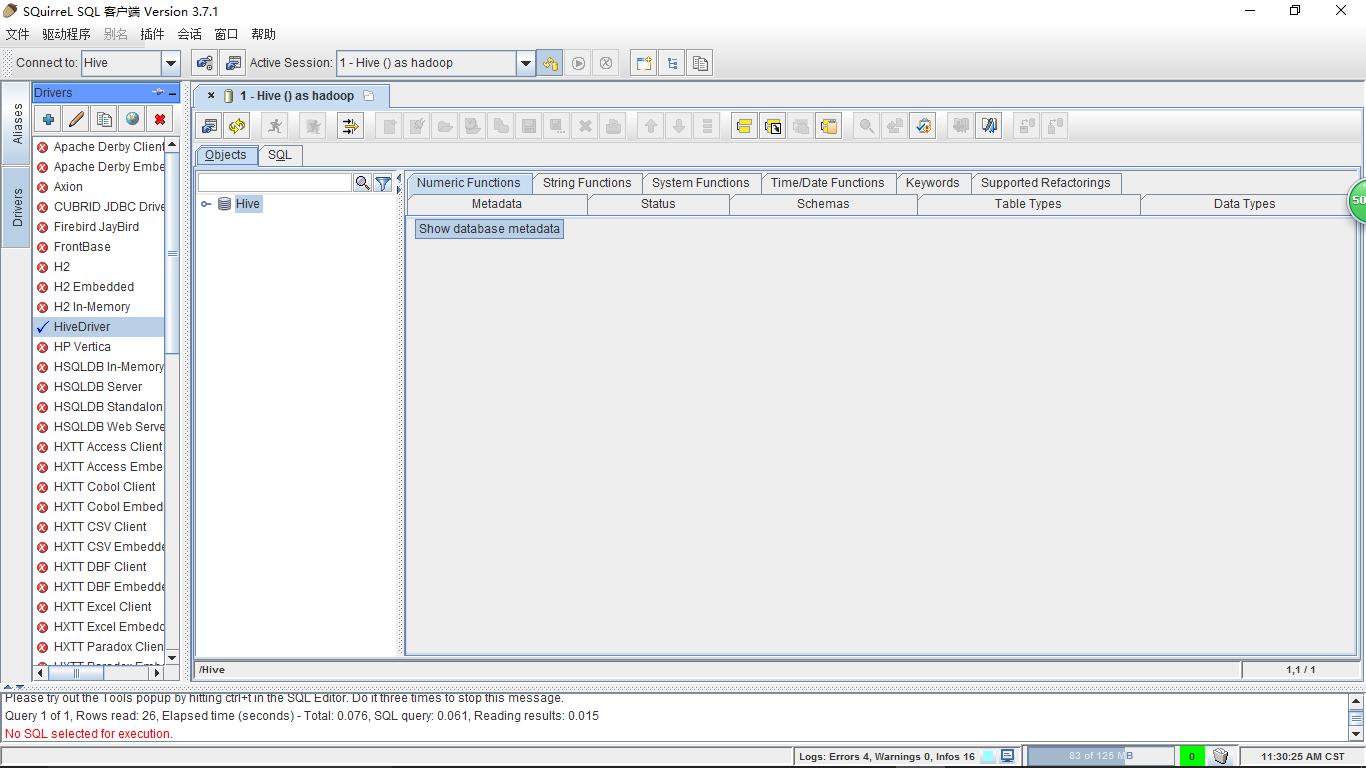
Task: Click the pencil Modify Driver icon
Action: pos(76,120)
